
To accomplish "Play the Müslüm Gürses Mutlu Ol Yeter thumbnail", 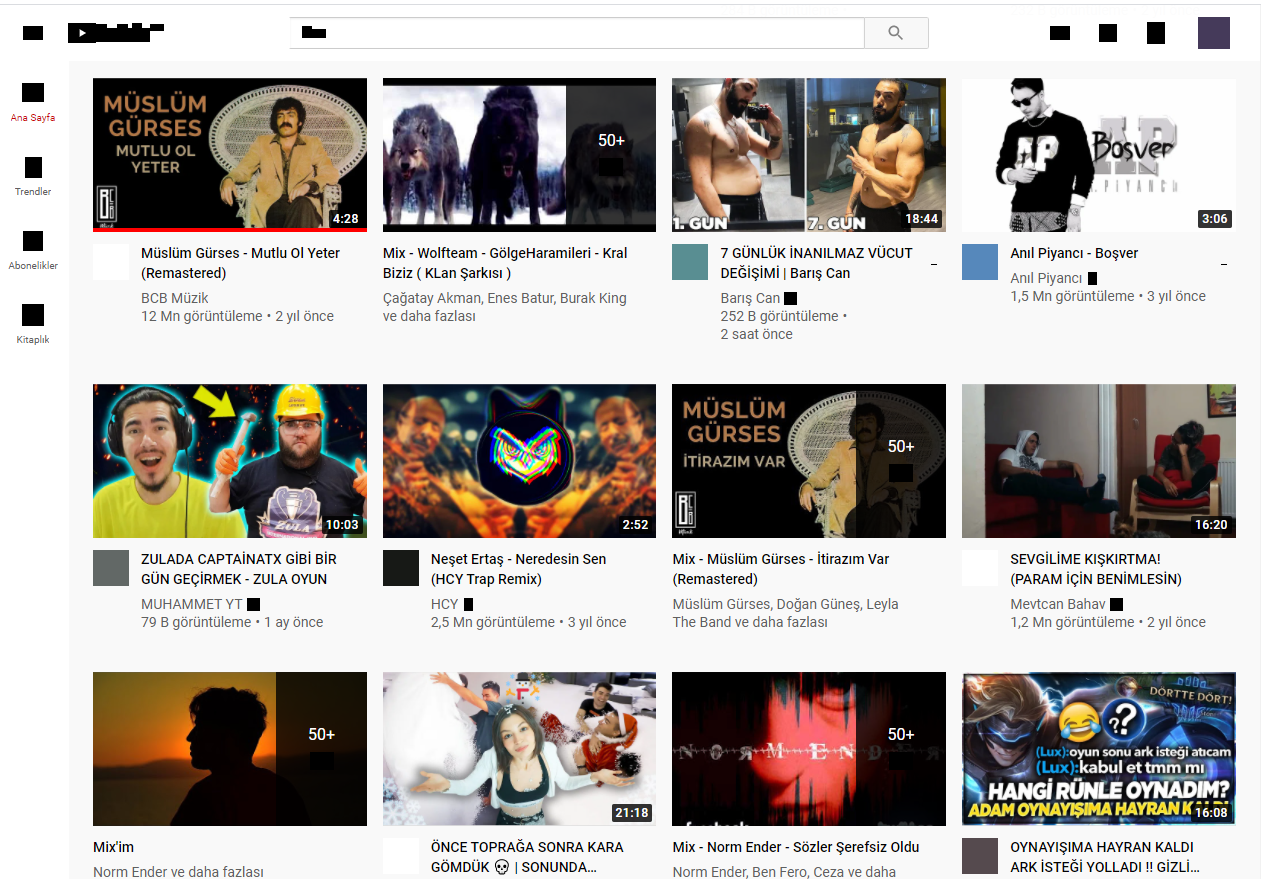I will (x=230, y=155).
